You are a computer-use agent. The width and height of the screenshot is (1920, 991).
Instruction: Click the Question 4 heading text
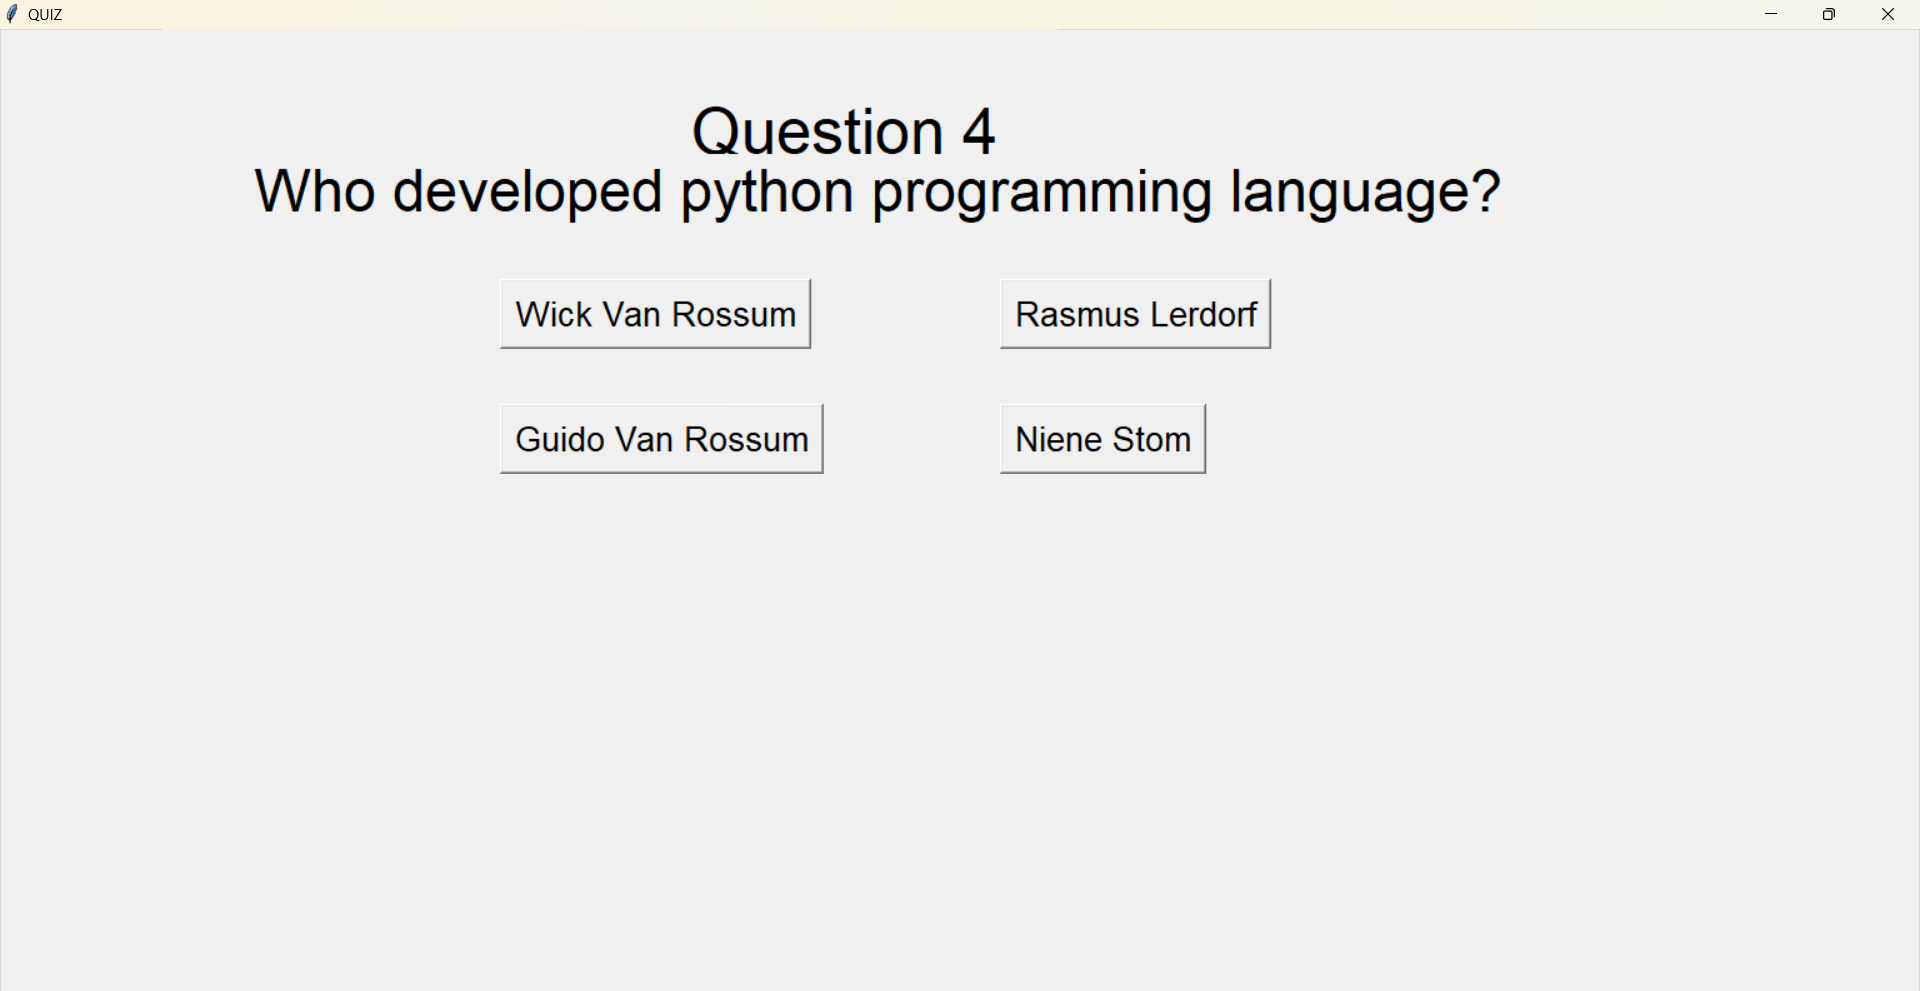point(844,132)
